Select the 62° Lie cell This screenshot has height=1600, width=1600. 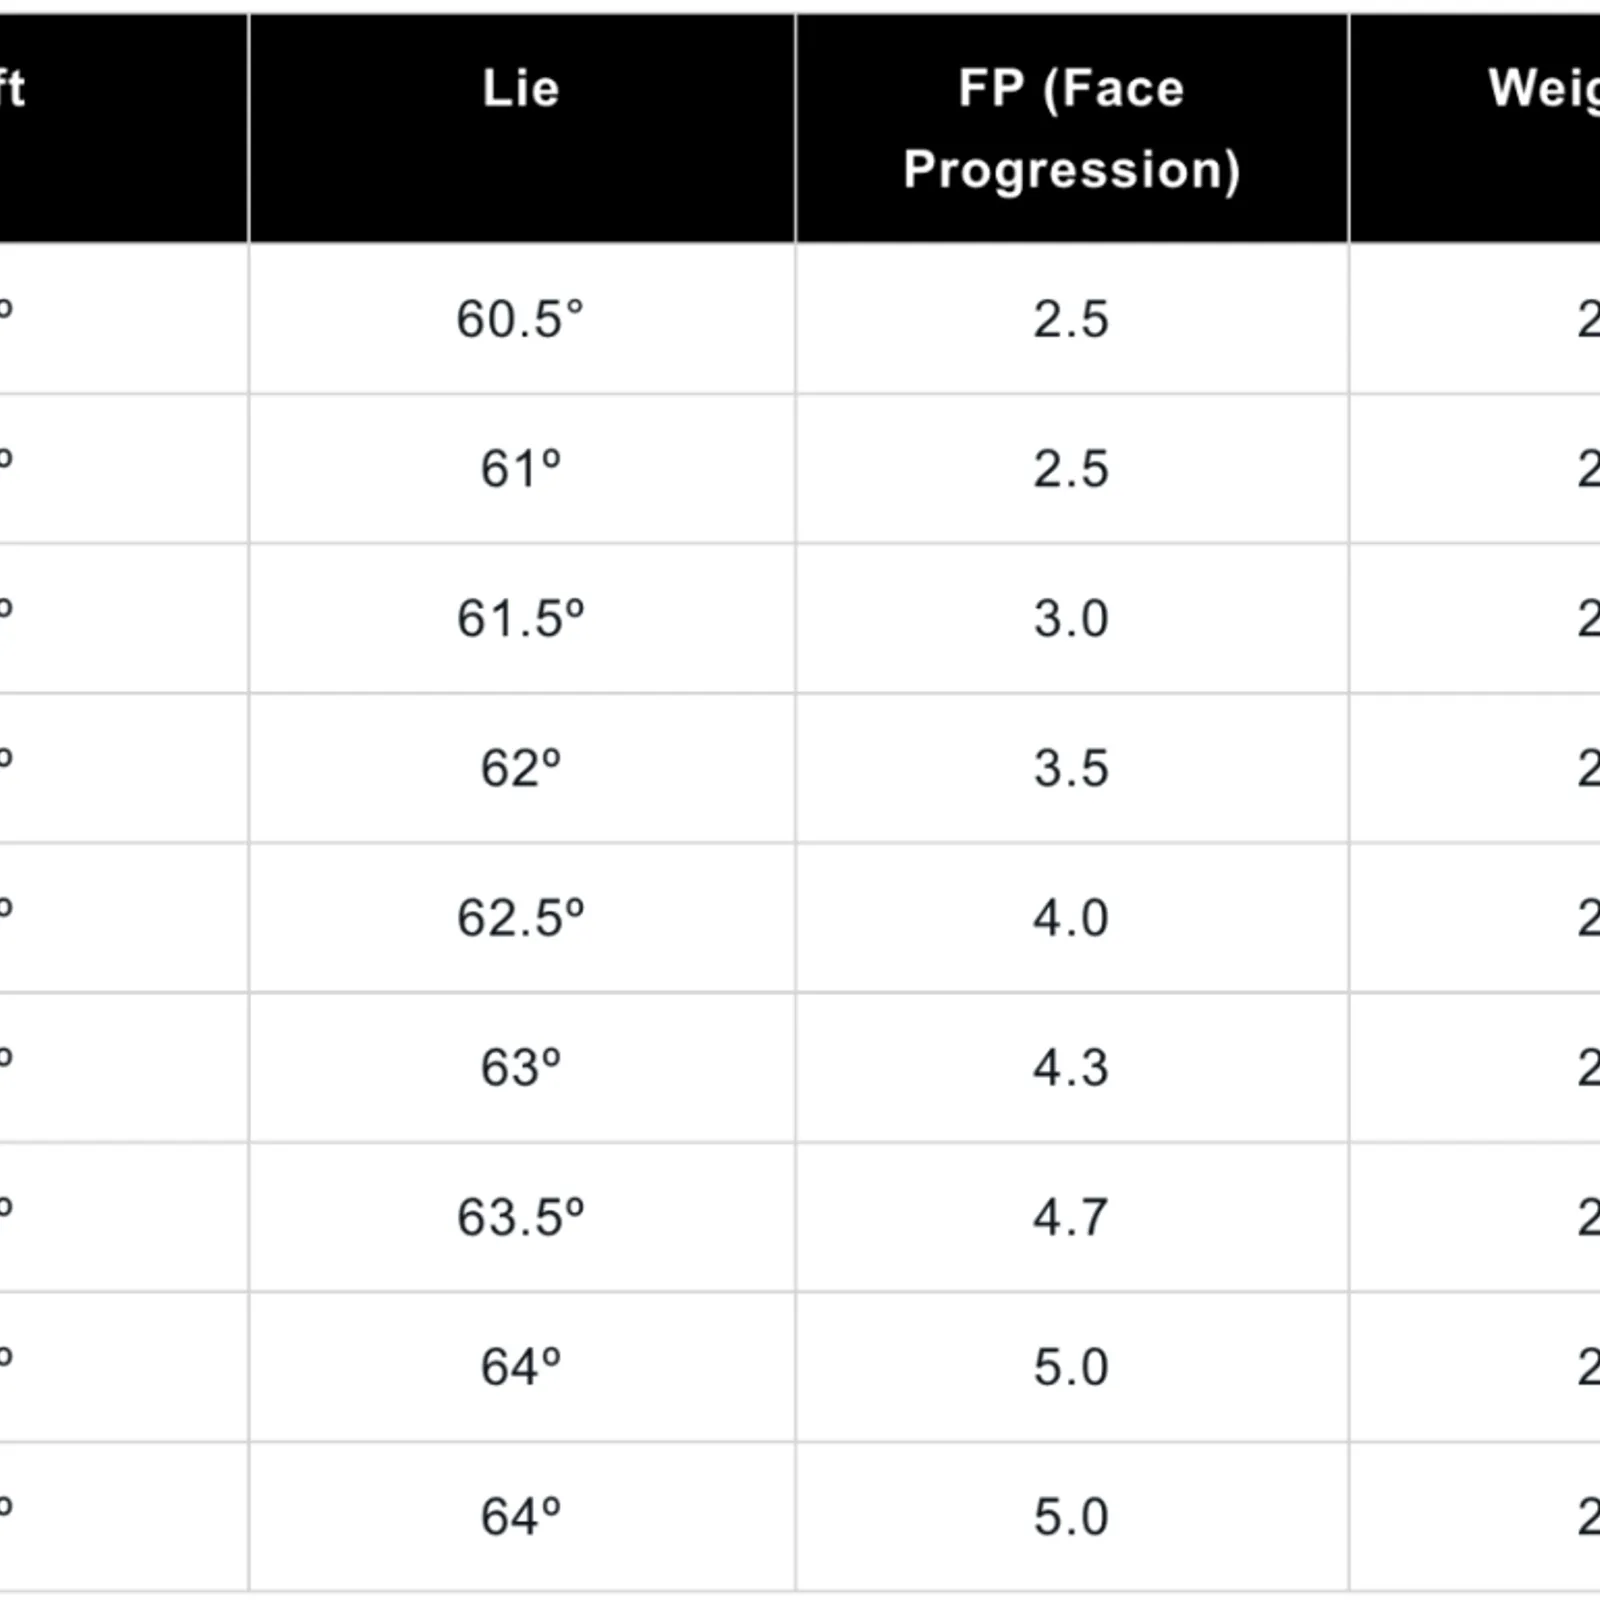[x=520, y=769]
